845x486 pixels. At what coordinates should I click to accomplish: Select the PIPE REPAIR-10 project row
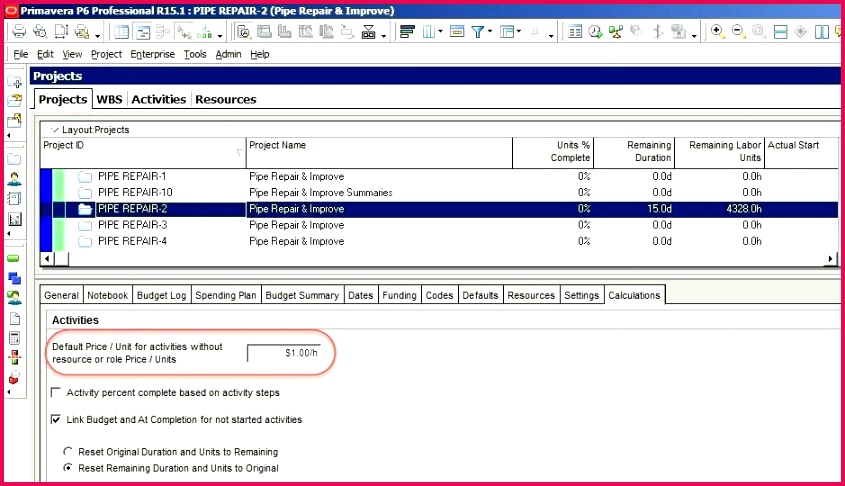click(x=439, y=192)
